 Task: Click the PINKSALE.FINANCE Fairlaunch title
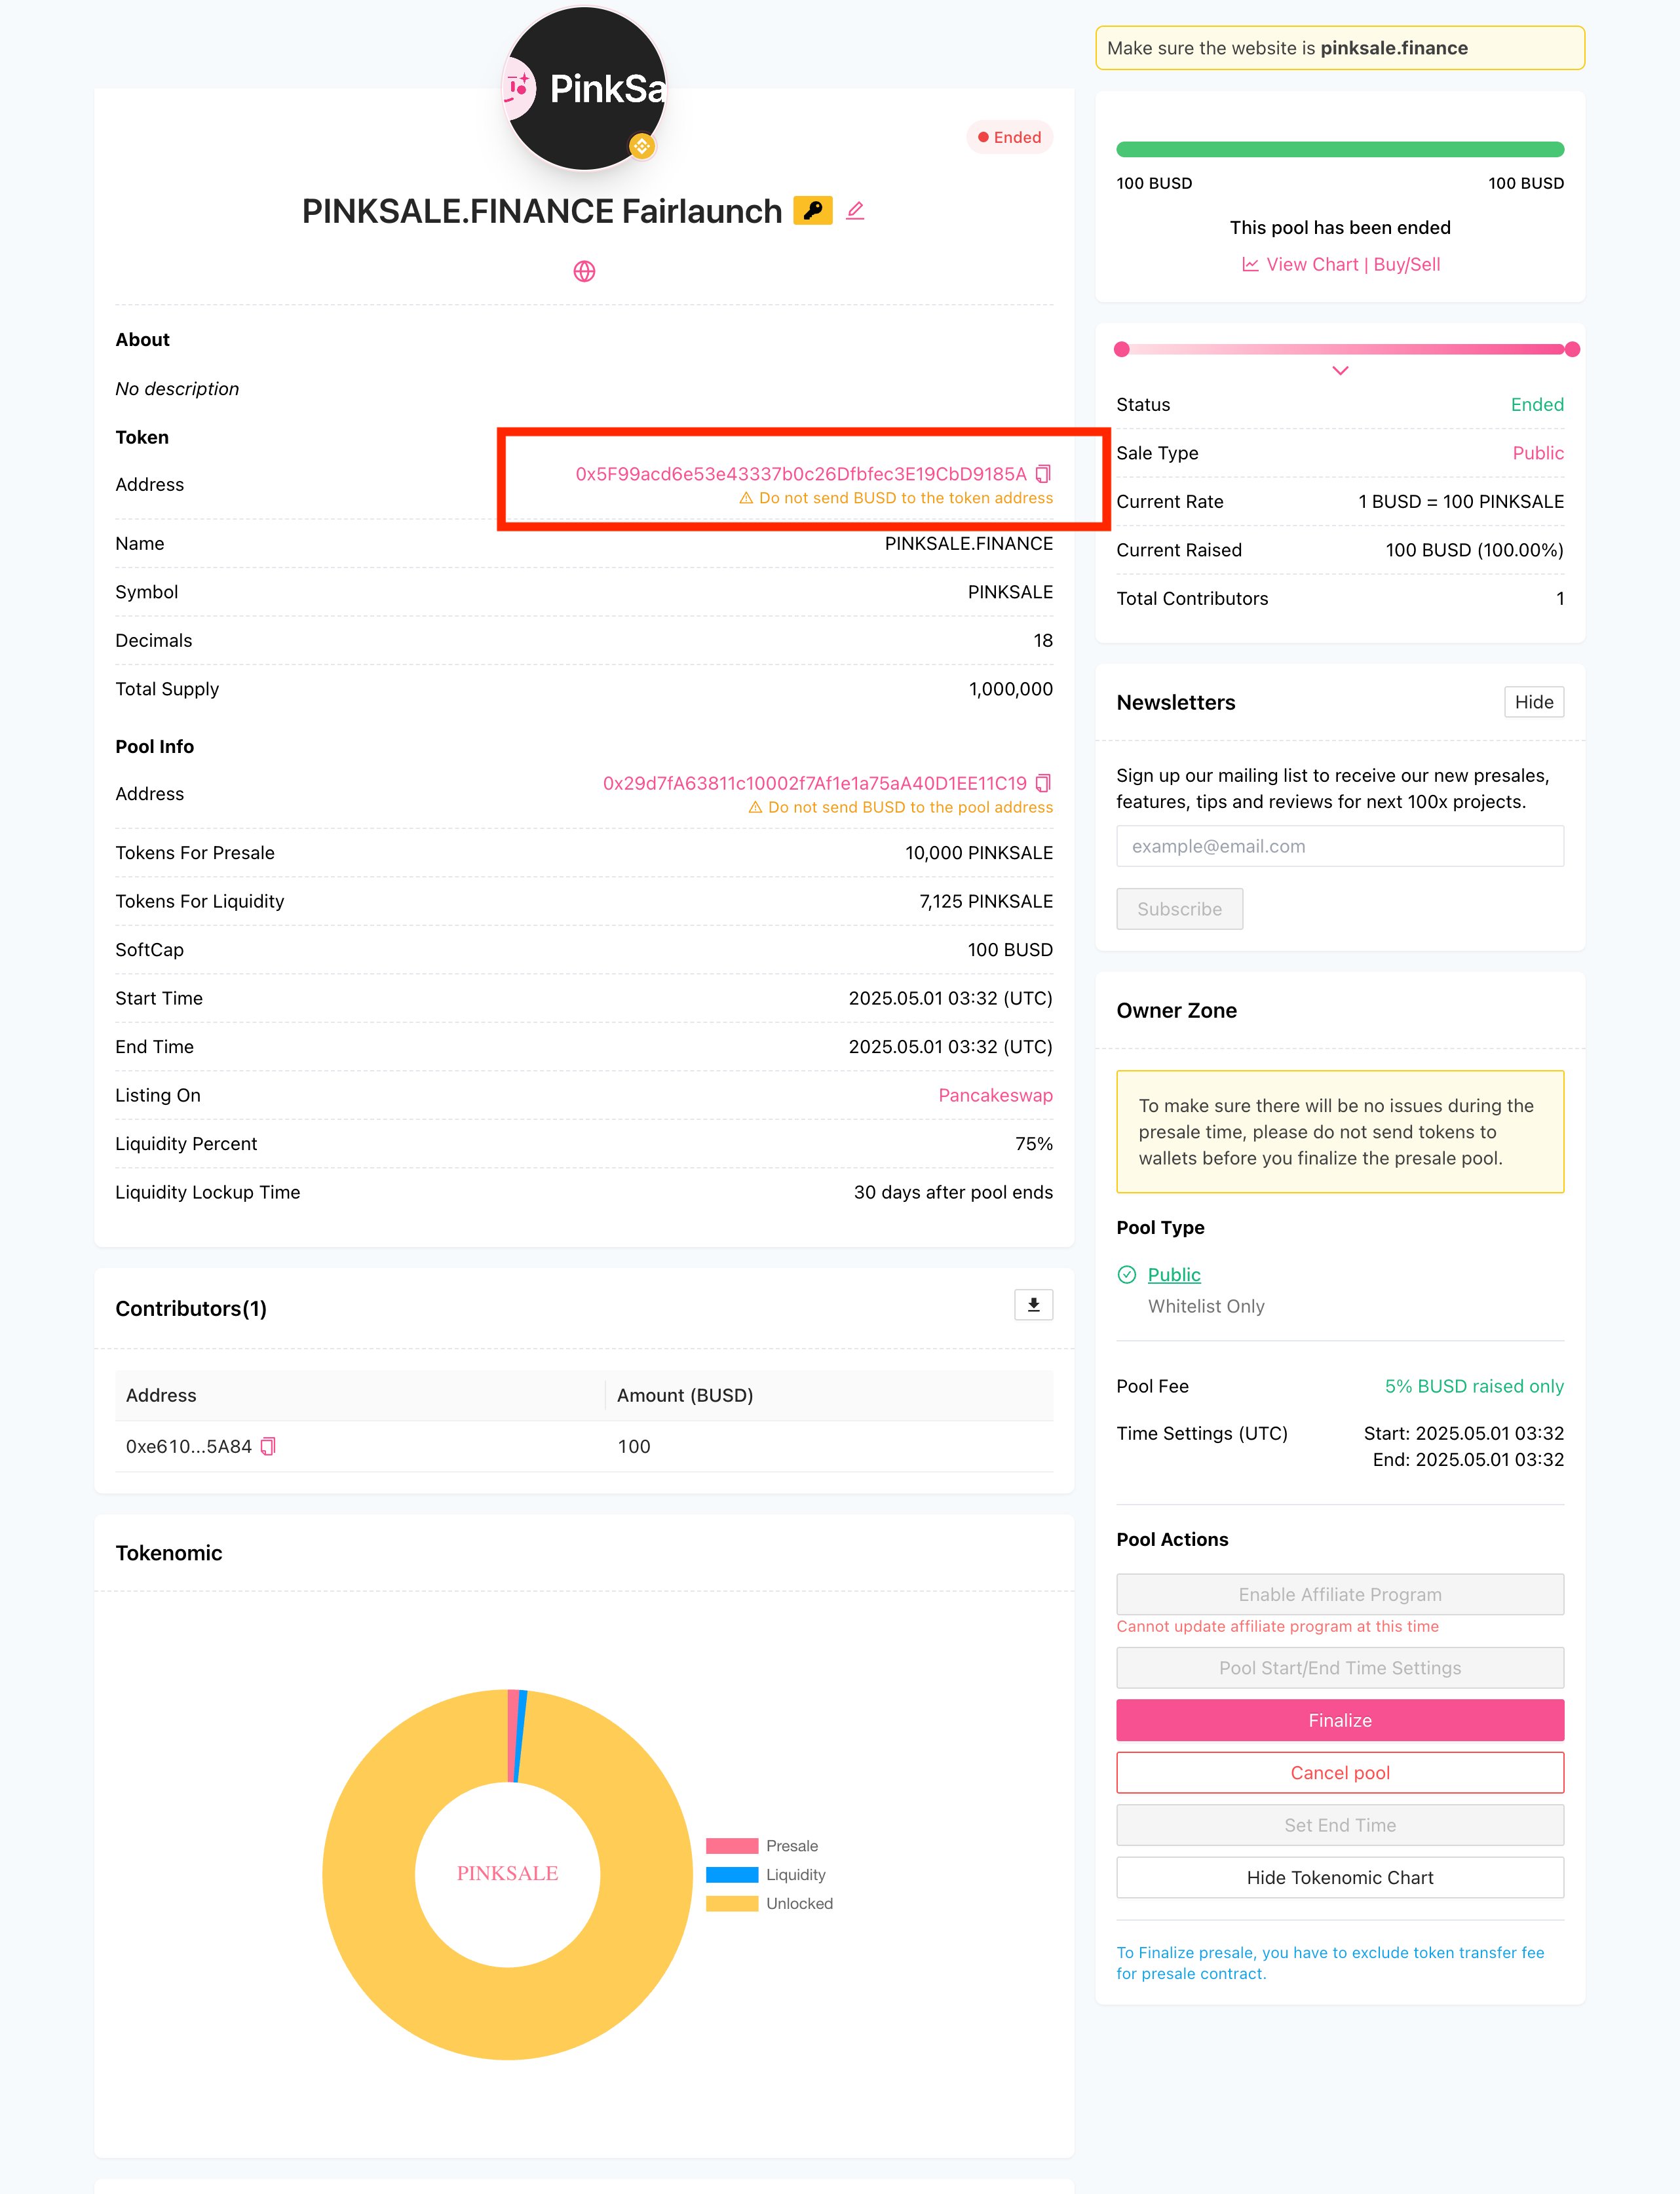click(x=542, y=211)
